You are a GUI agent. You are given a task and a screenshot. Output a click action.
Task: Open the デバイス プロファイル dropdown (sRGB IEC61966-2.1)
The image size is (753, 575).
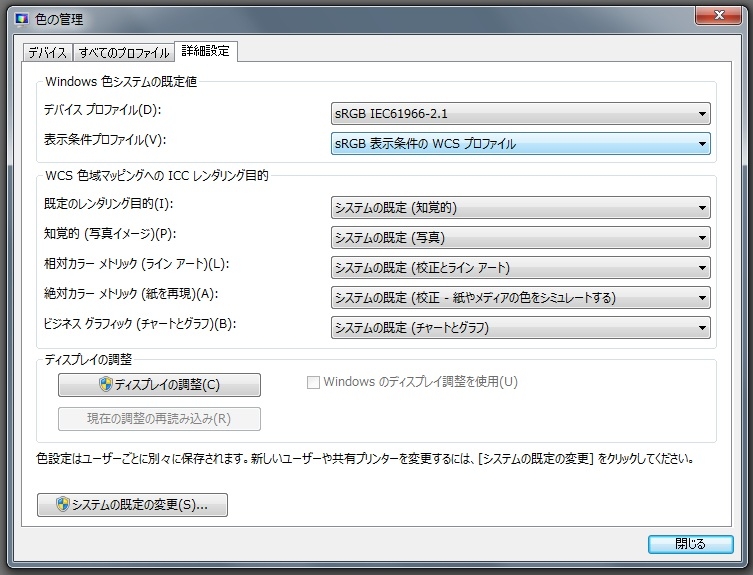(521, 114)
